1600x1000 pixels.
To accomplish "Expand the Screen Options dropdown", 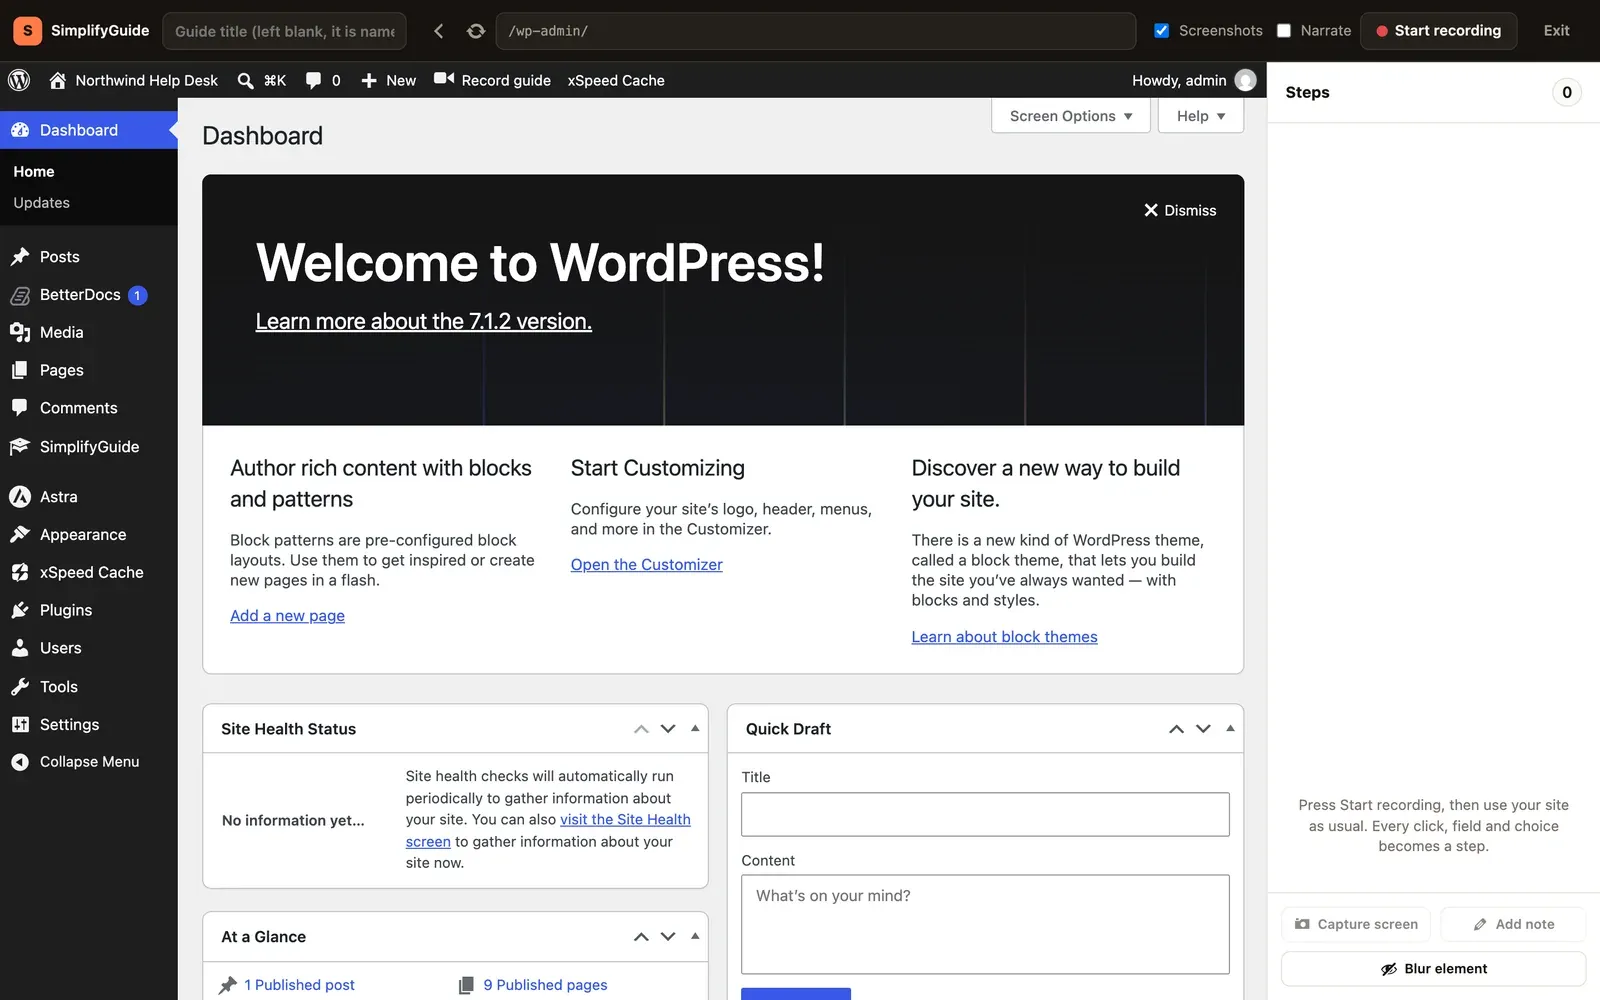I will pos(1070,116).
